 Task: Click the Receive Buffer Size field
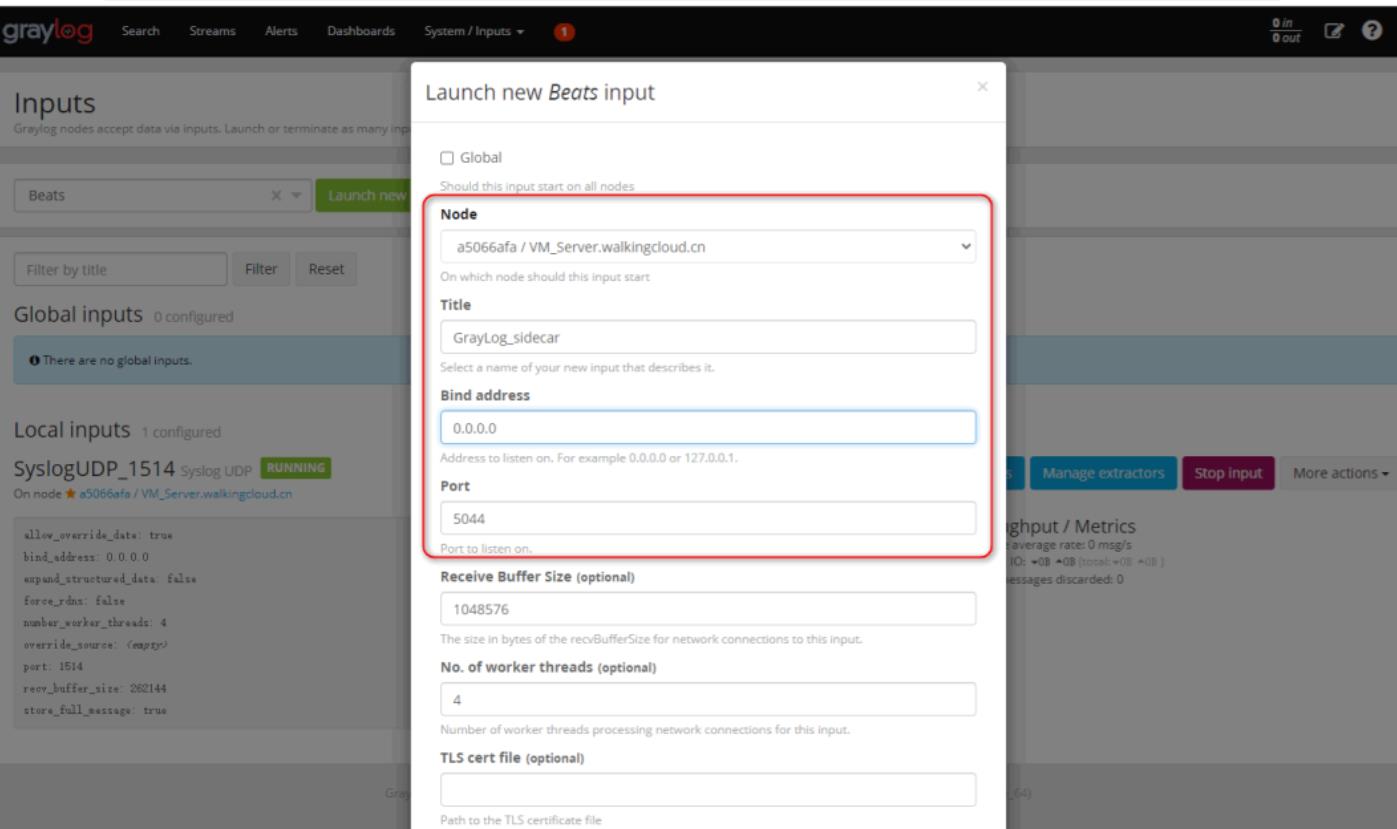tap(708, 608)
